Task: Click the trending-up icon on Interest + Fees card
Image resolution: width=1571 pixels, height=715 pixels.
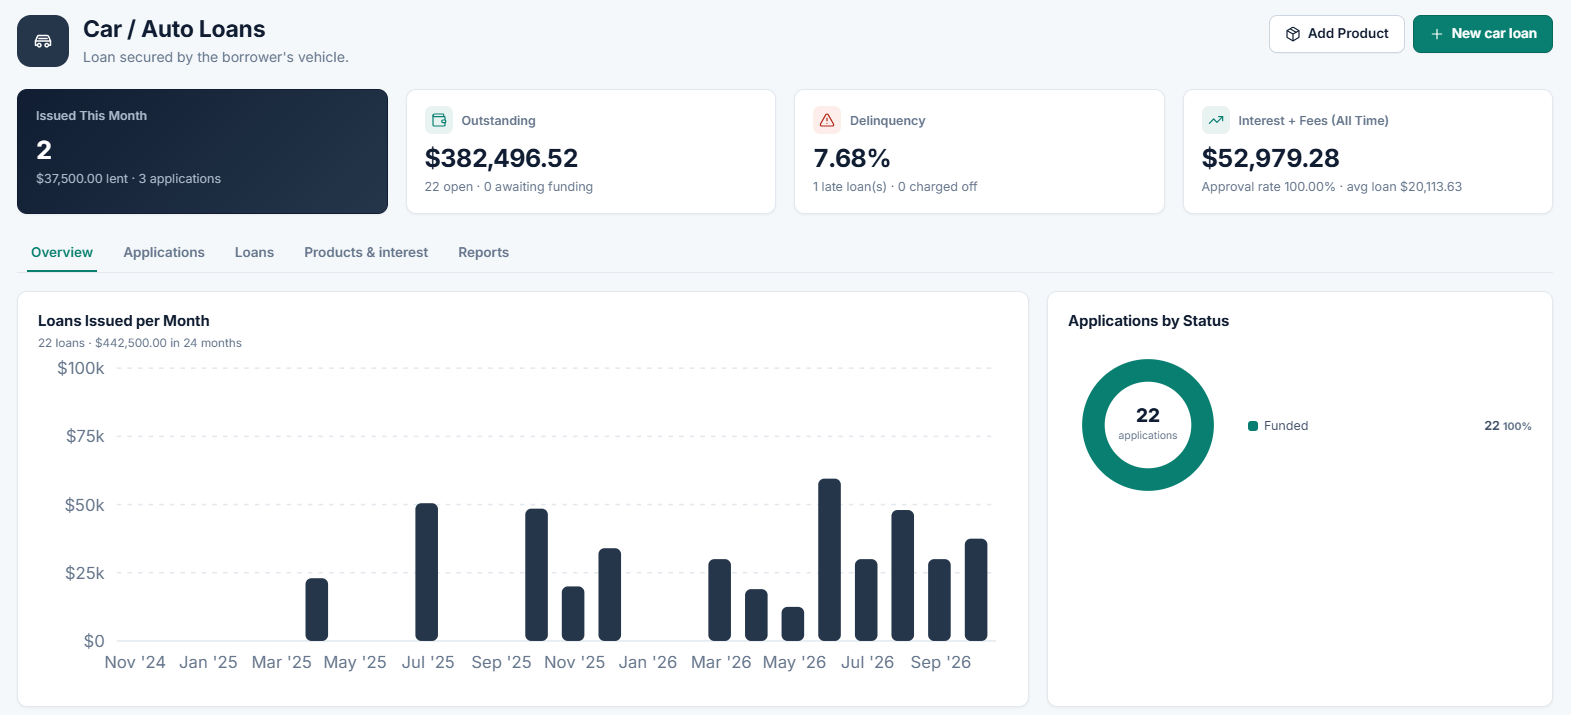Action: (1216, 120)
